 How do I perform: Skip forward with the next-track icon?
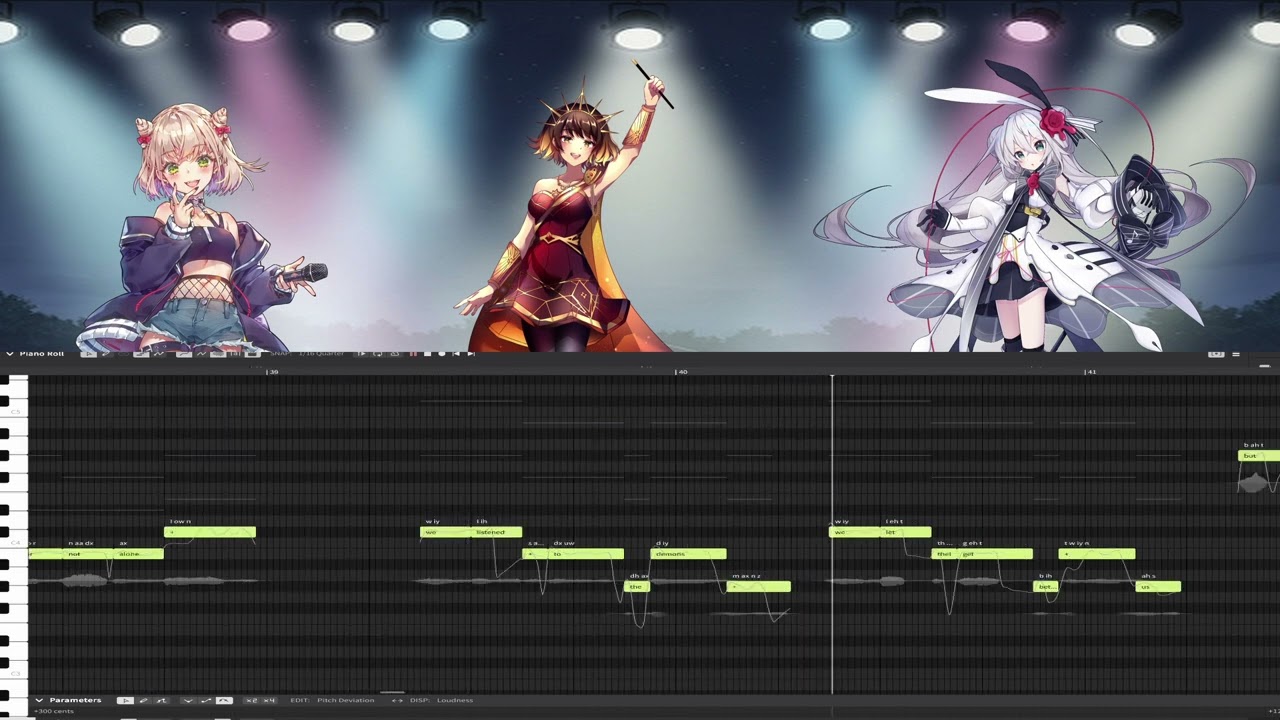(471, 354)
